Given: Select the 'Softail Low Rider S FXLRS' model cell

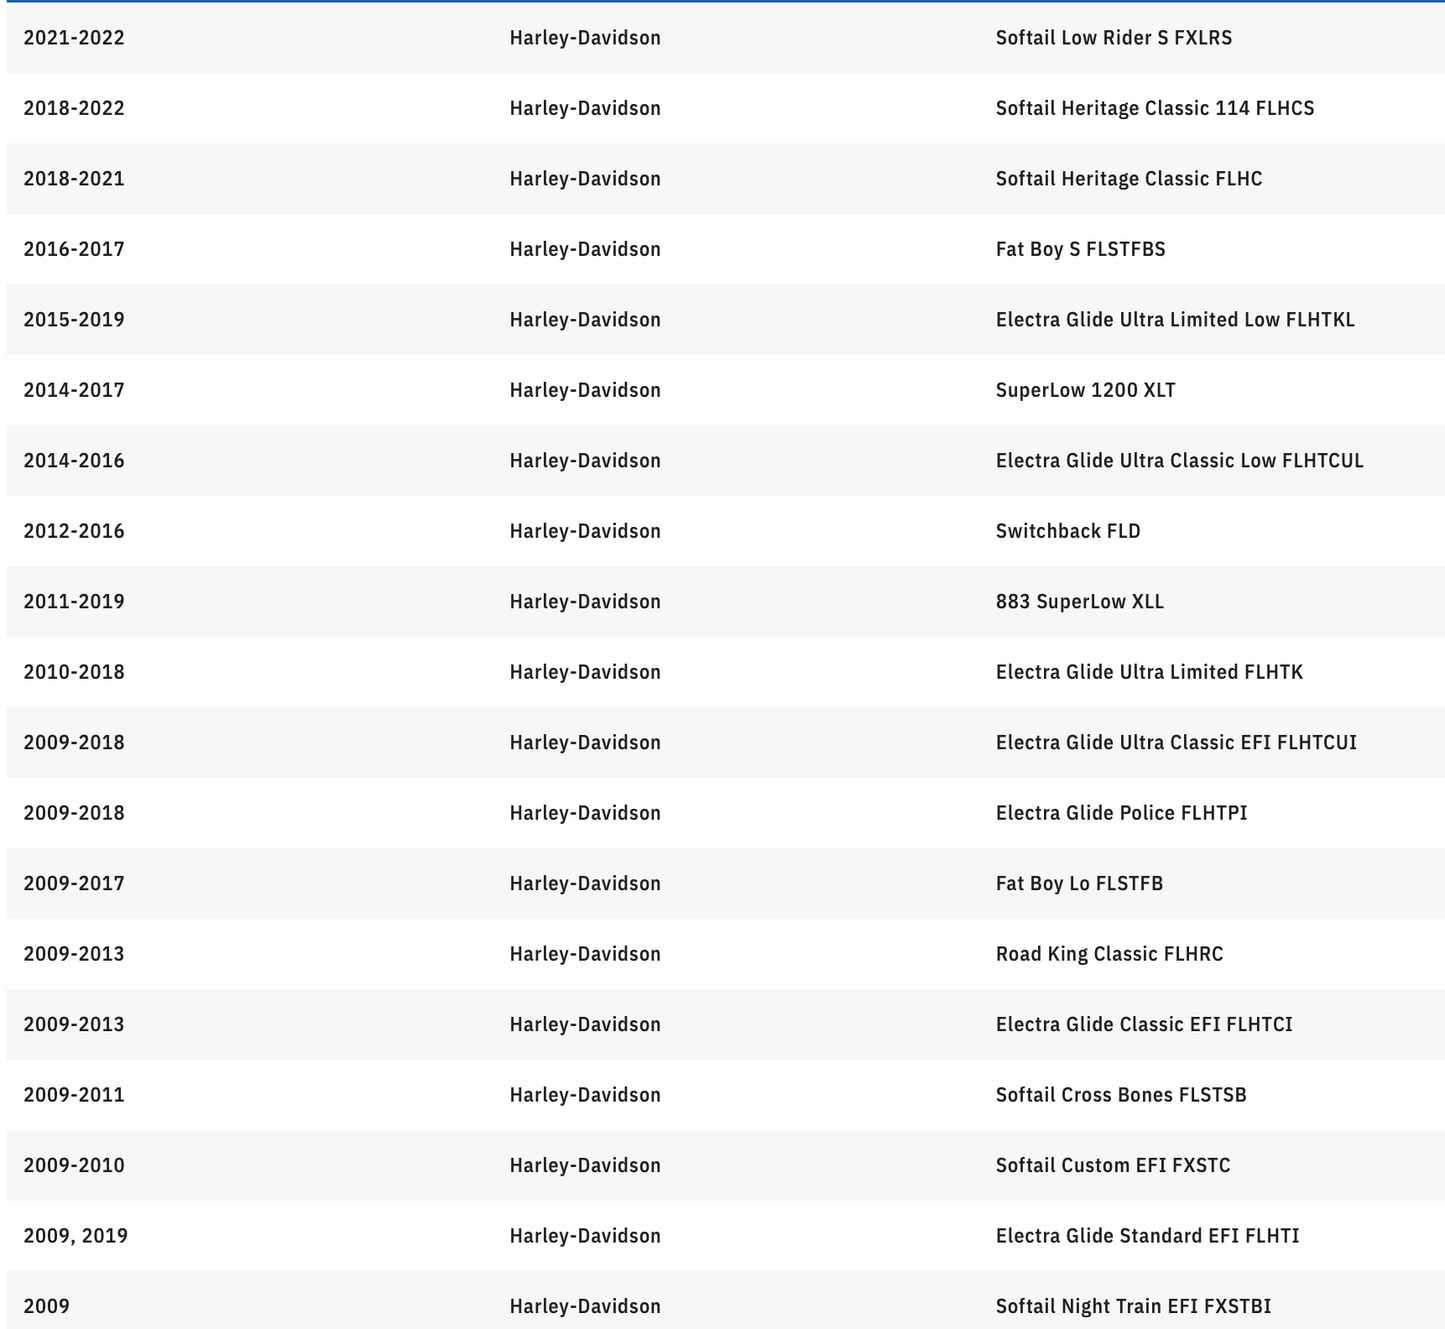Looking at the screenshot, I should tap(1113, 38).
